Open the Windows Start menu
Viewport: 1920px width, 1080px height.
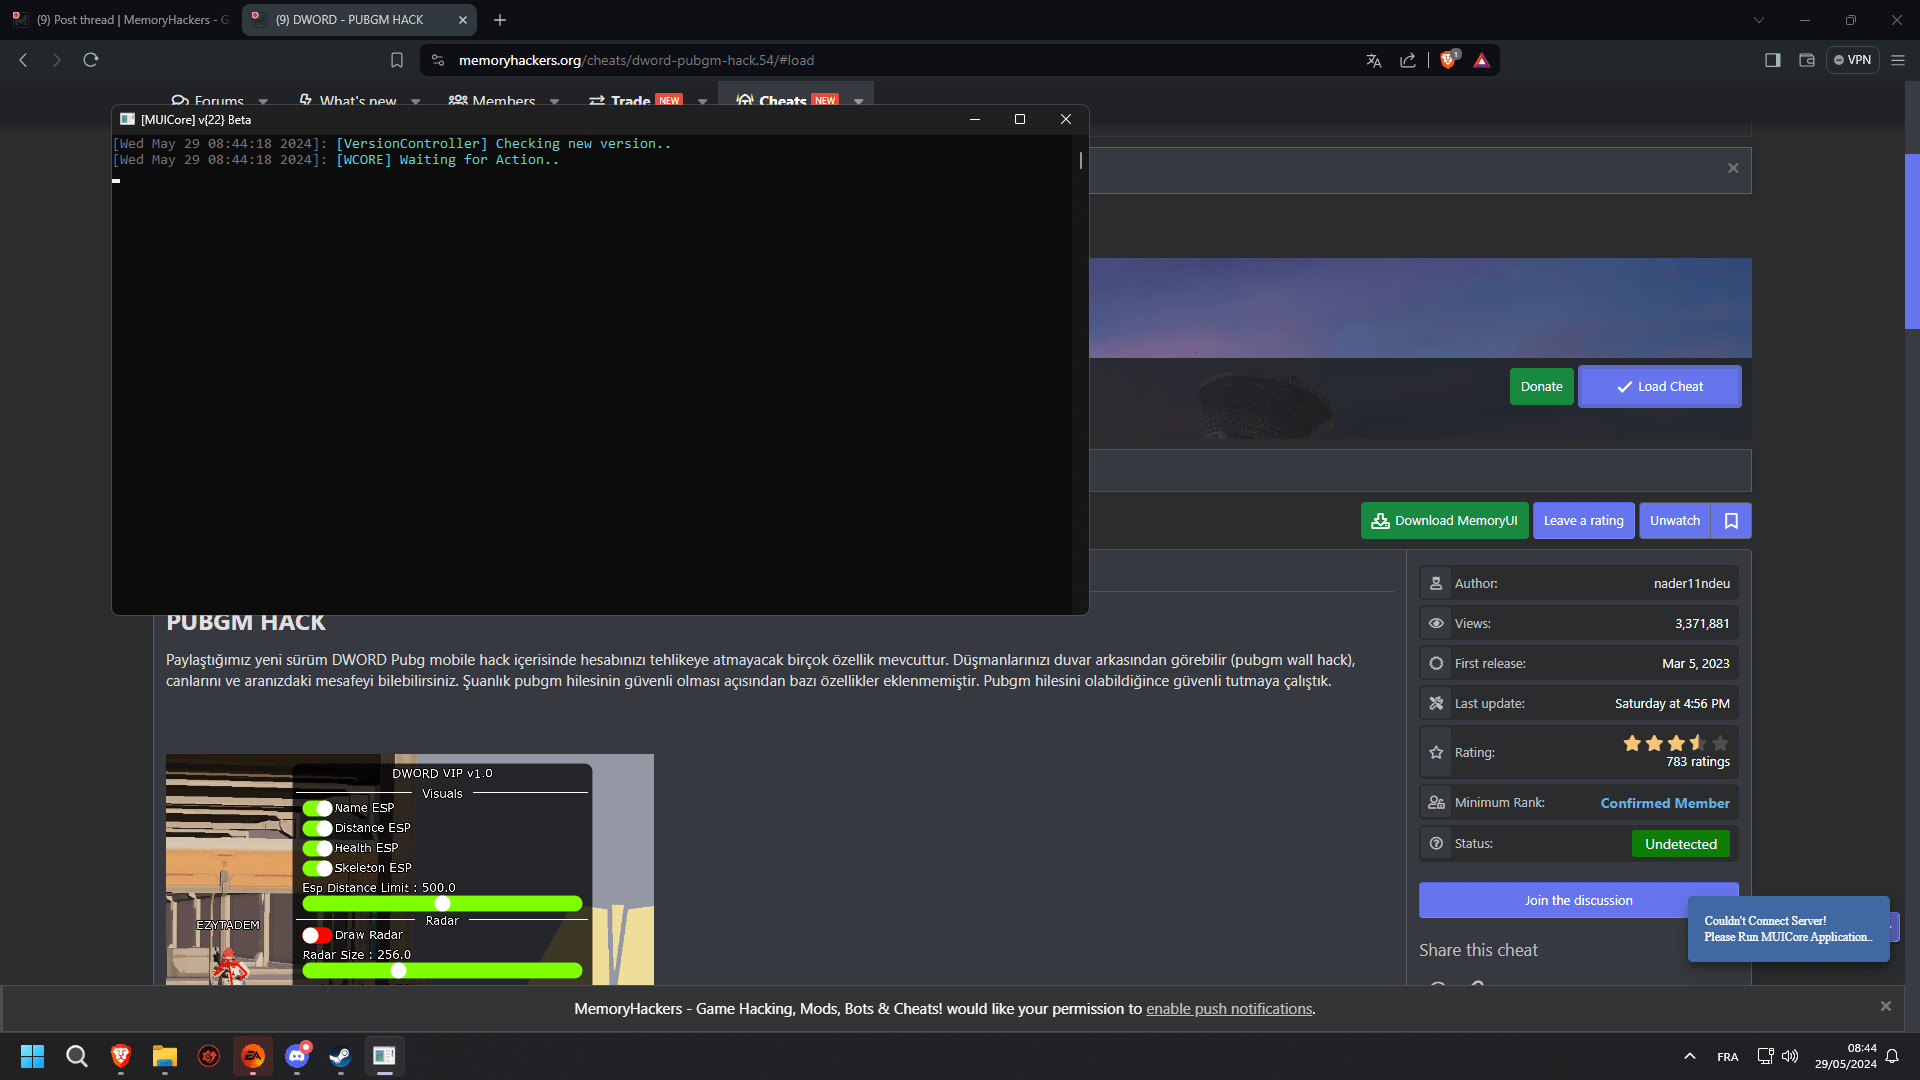(x=32, y=1056)
